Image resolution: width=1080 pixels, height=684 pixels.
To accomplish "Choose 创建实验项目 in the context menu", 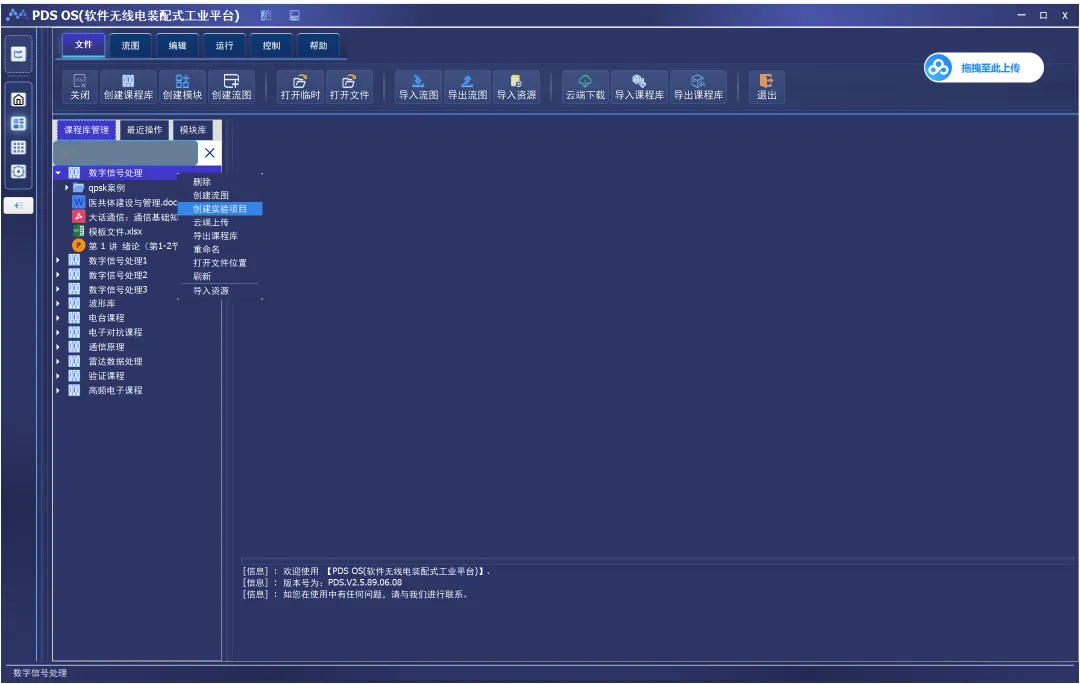I will point(220,209).
